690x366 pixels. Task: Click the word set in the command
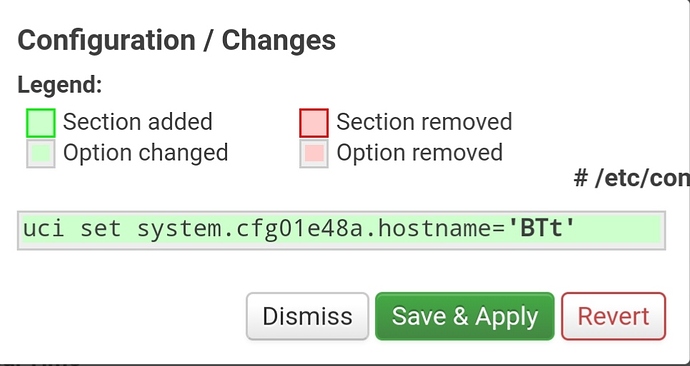(100, 229)
